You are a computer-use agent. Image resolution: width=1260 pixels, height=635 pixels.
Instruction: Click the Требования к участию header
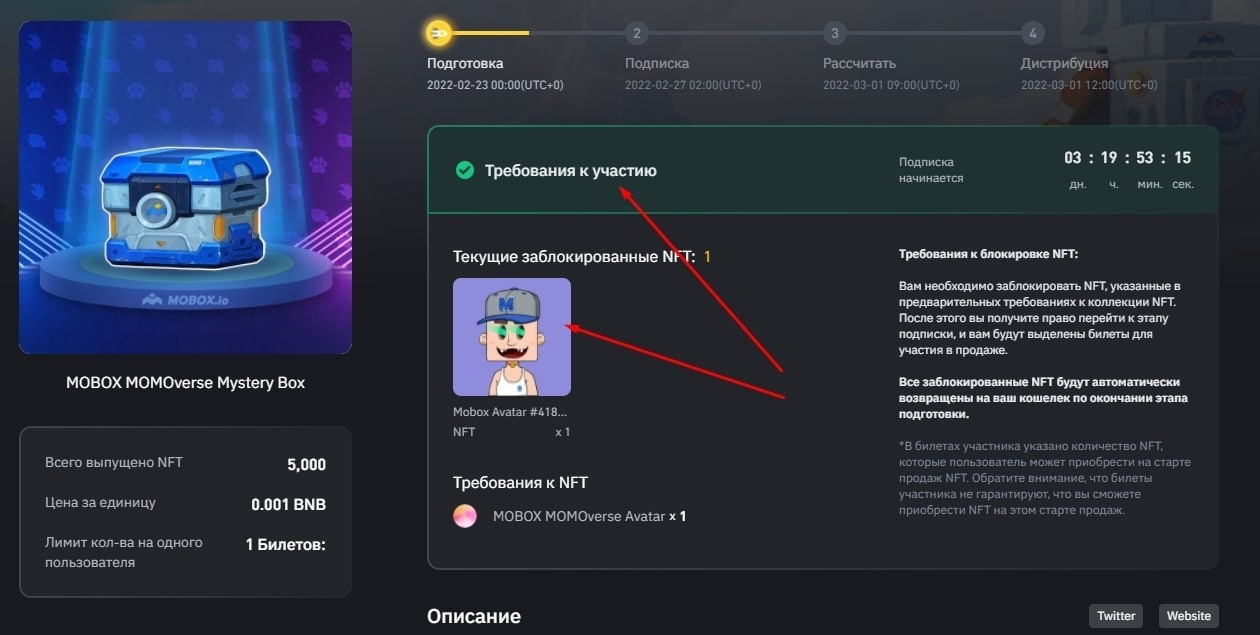point(571,170)
